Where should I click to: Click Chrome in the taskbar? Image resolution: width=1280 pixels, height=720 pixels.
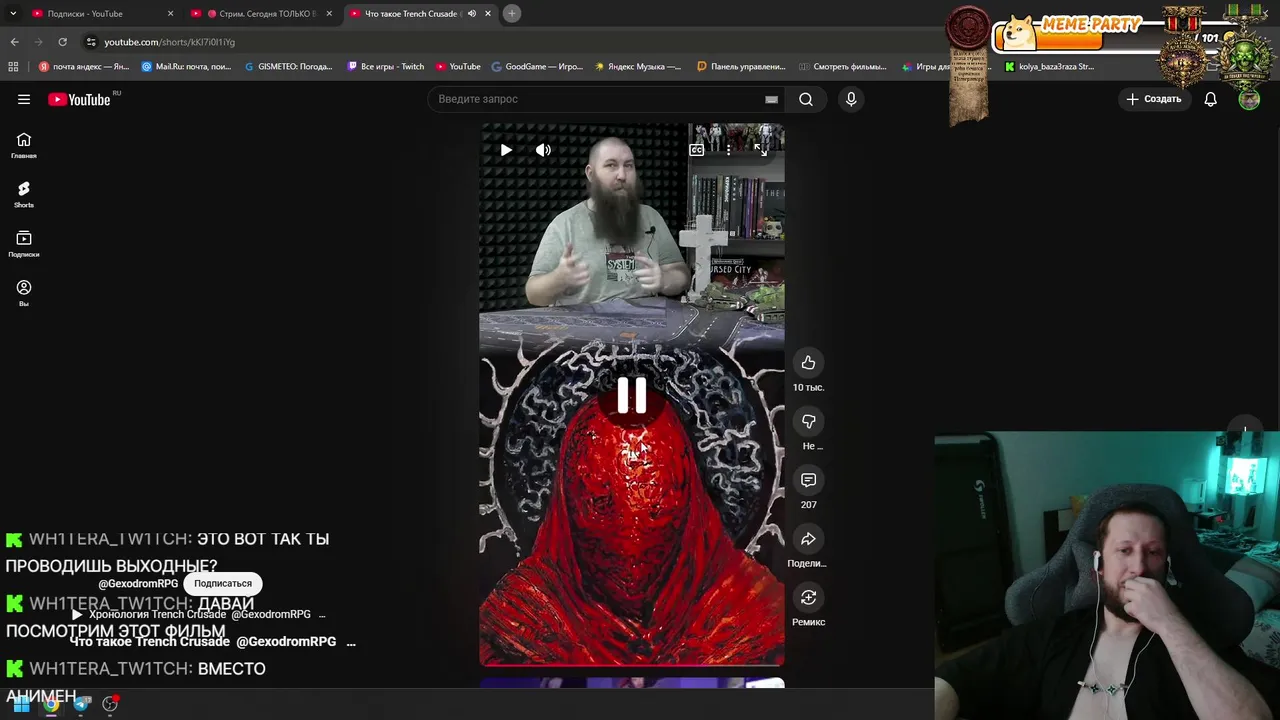coord(51,704)
